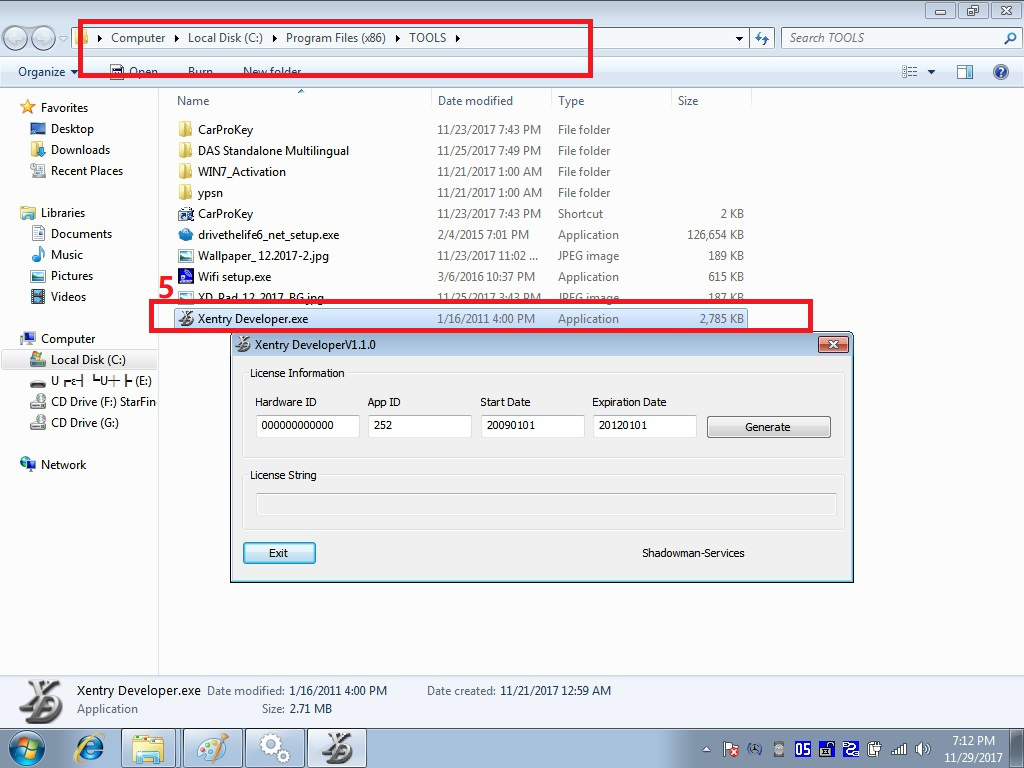
Task: Click the Generate button
Action: tap(768, 427)
